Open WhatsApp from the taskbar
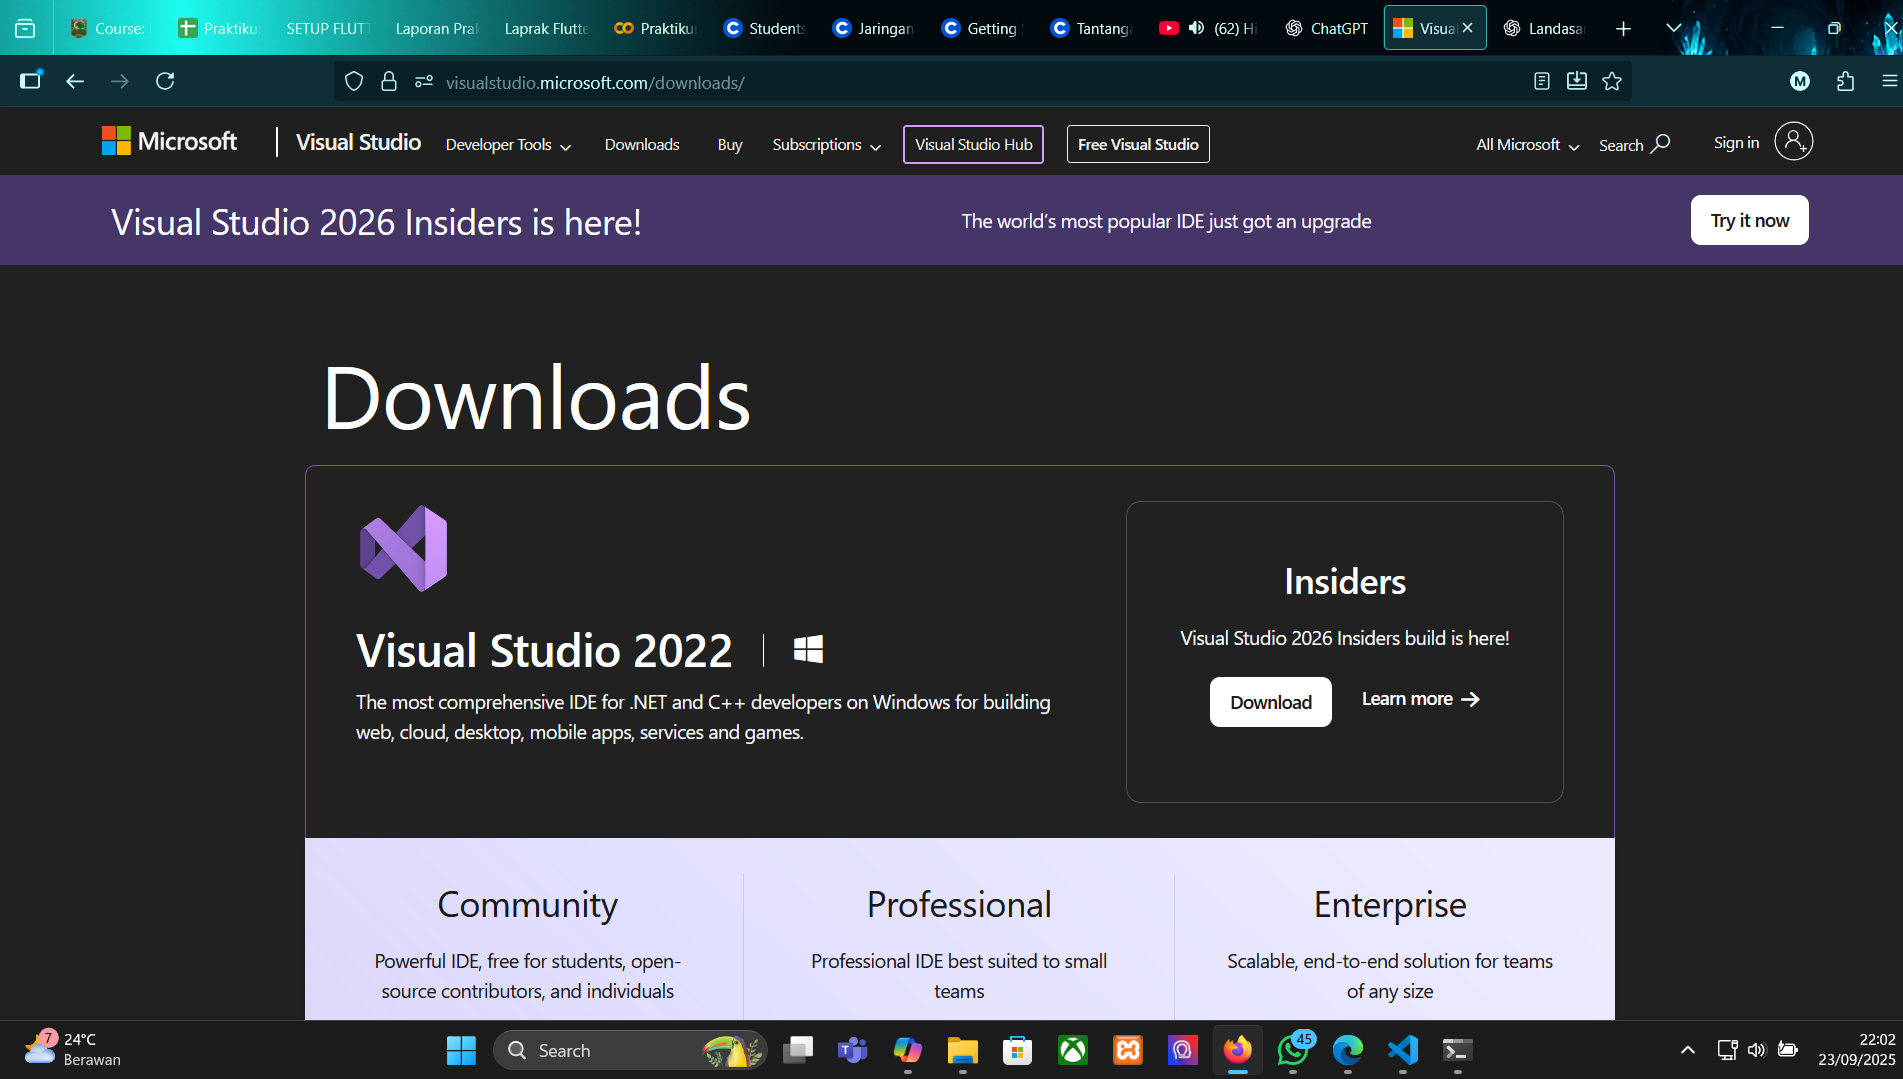The width and height of the screenshot is (1903, 1079). (1292, 1050)
